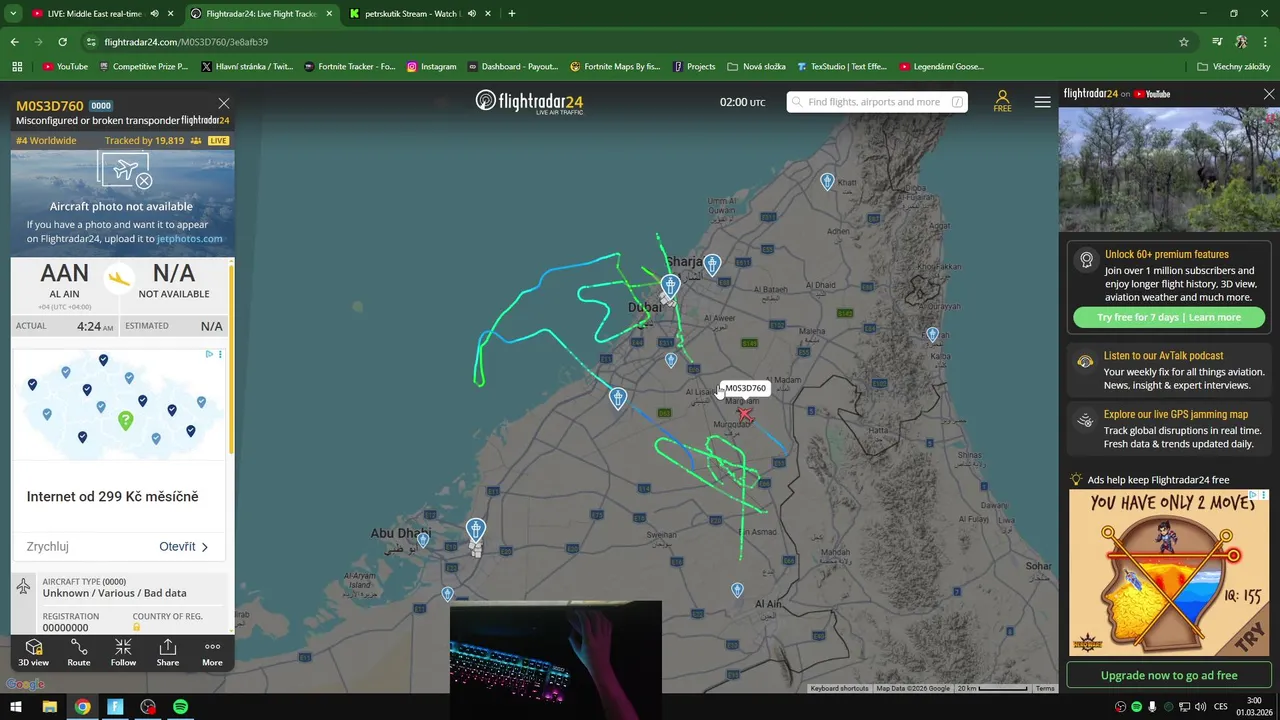Click the airport pin near Al Ain
The width and height of the screenshot is (1280, 720).
737,591
